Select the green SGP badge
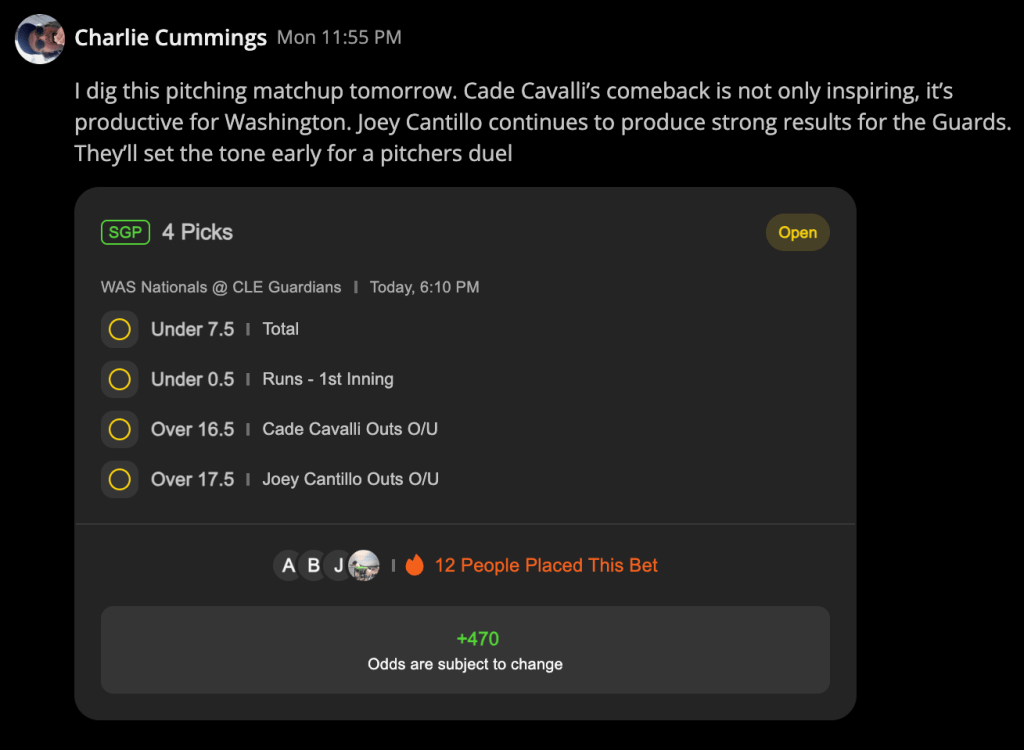Image resolution: width=1024 pixels, height=750 pixels. coord(125,232)
